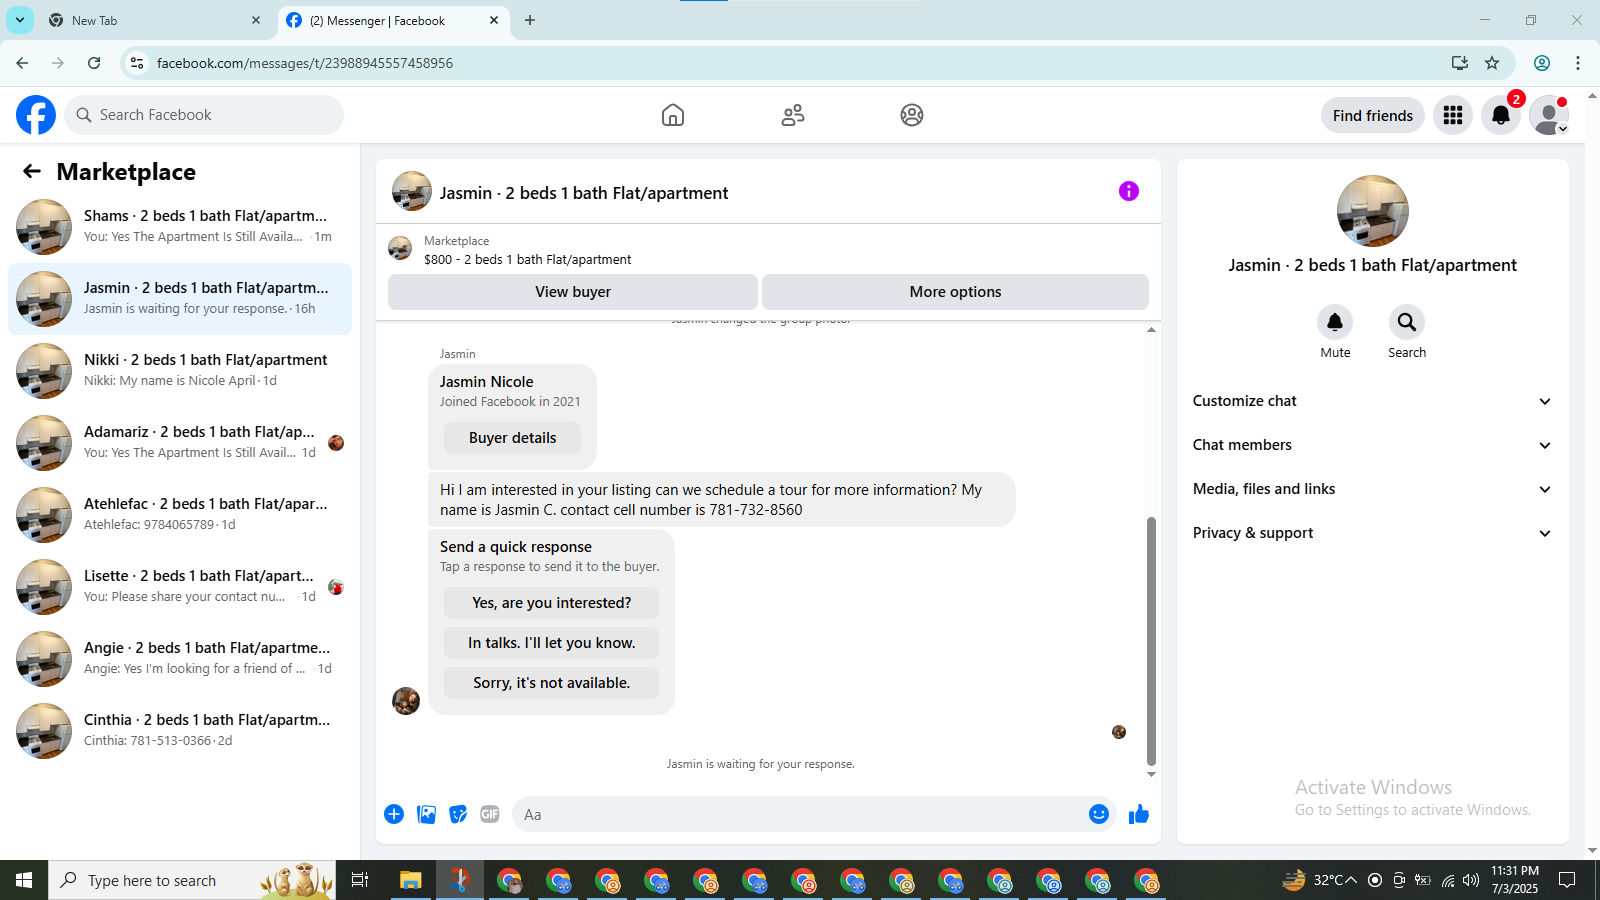Open Task View on the taskbar
The height and width of the screenshot is (900, 1600).
pos(360,880)
